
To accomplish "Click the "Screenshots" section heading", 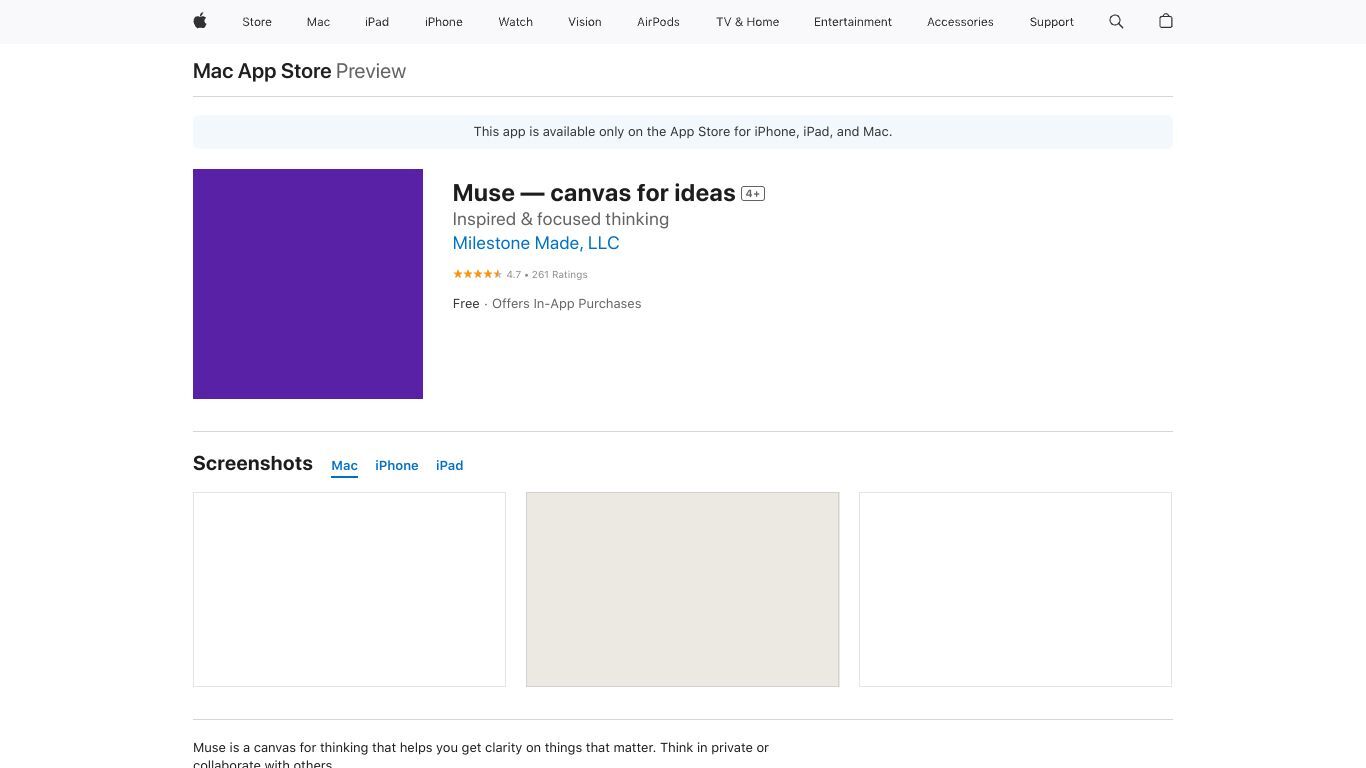I will pyautogui.click(x=253, y=463).
